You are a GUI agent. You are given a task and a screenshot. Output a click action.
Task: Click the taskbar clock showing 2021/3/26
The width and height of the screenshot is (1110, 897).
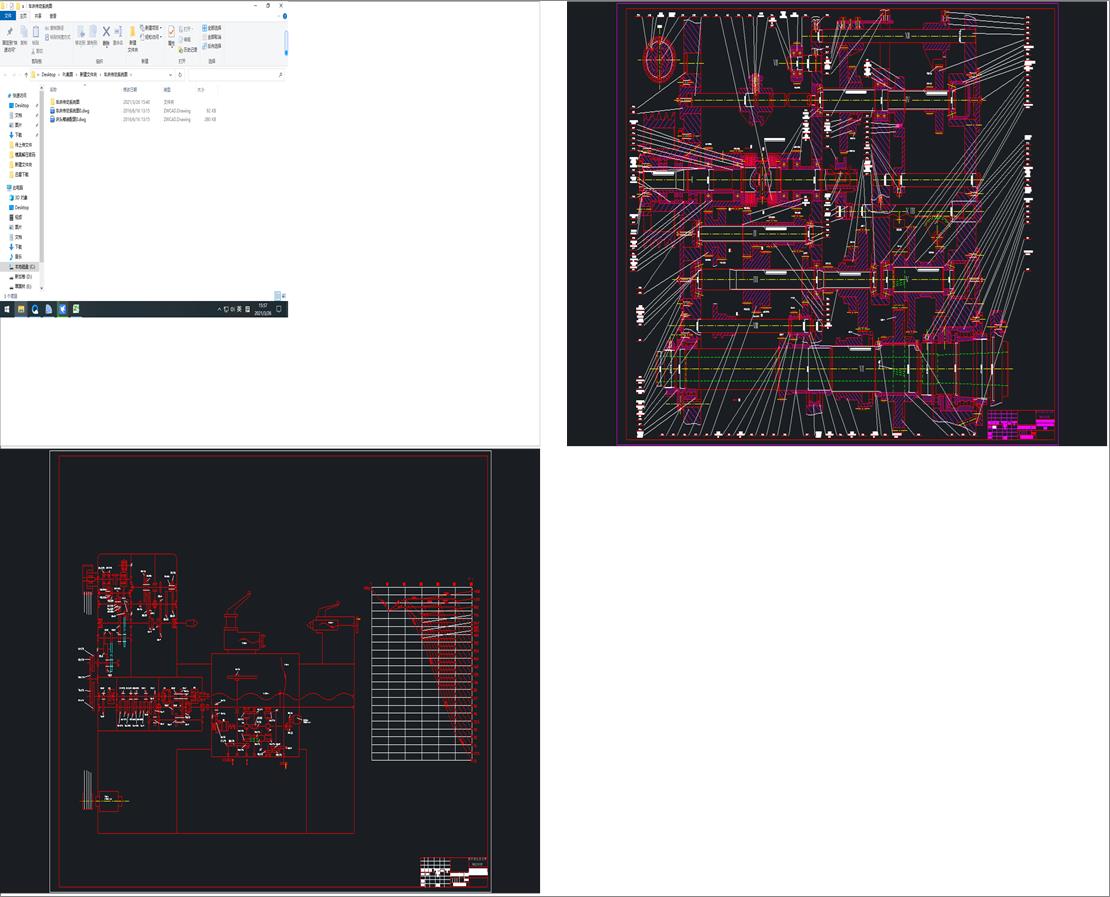[x=263, y=309]
